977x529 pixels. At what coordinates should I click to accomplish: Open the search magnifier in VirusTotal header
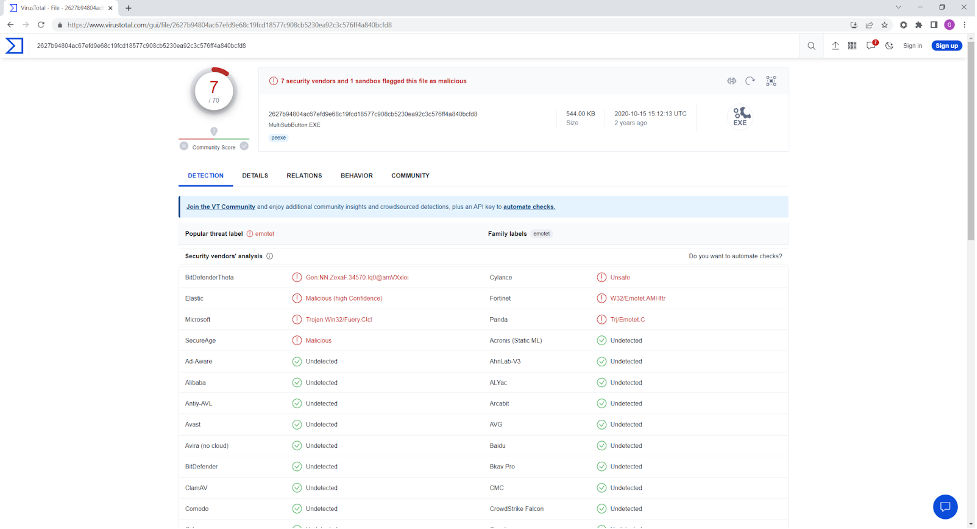coord(811,45)
